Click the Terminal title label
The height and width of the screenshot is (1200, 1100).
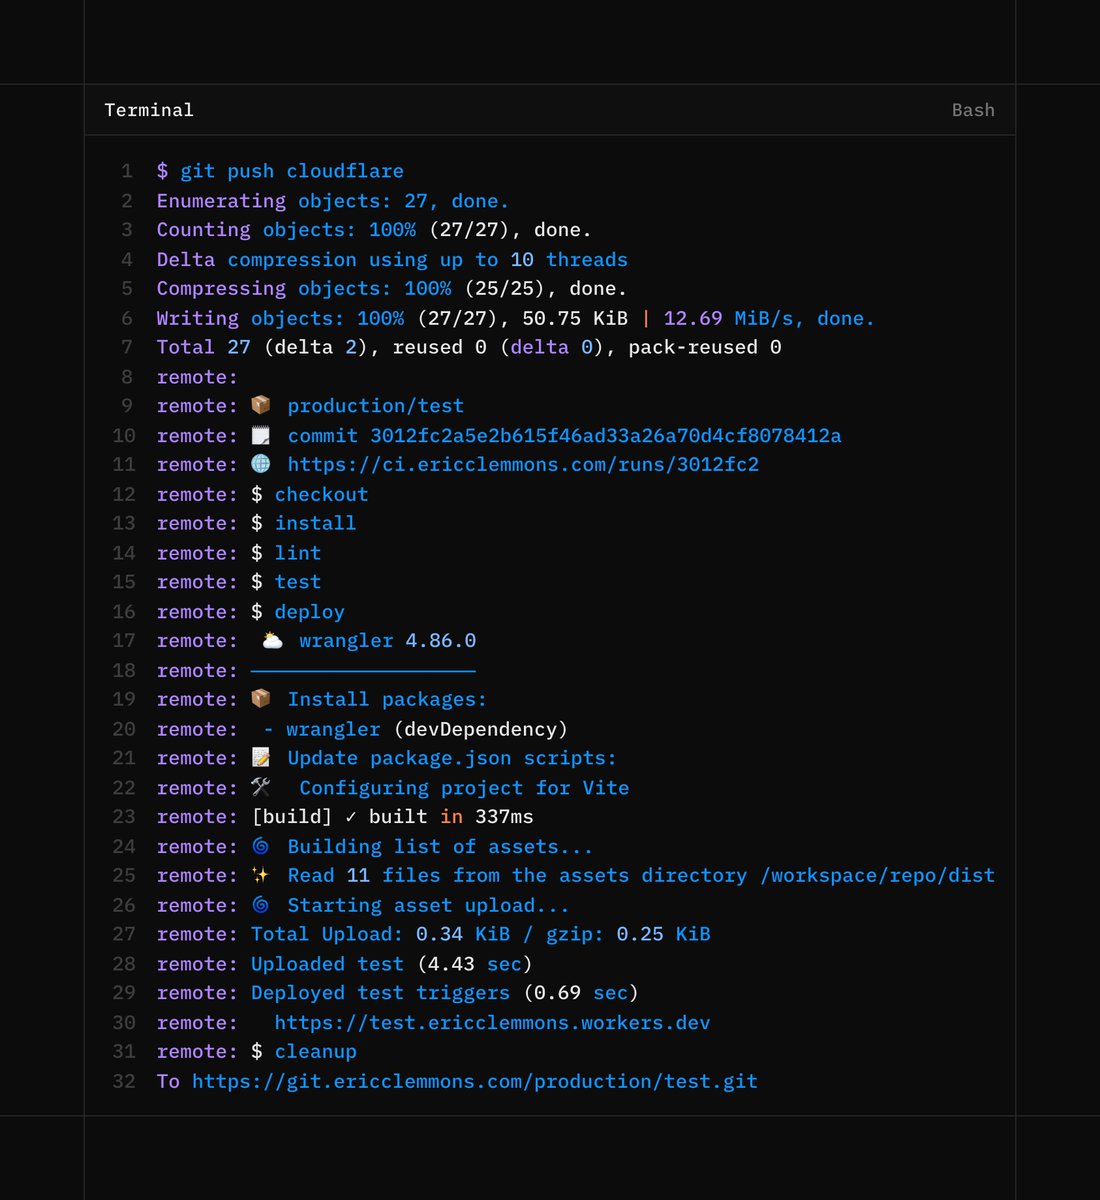click(x=149, y=110)
